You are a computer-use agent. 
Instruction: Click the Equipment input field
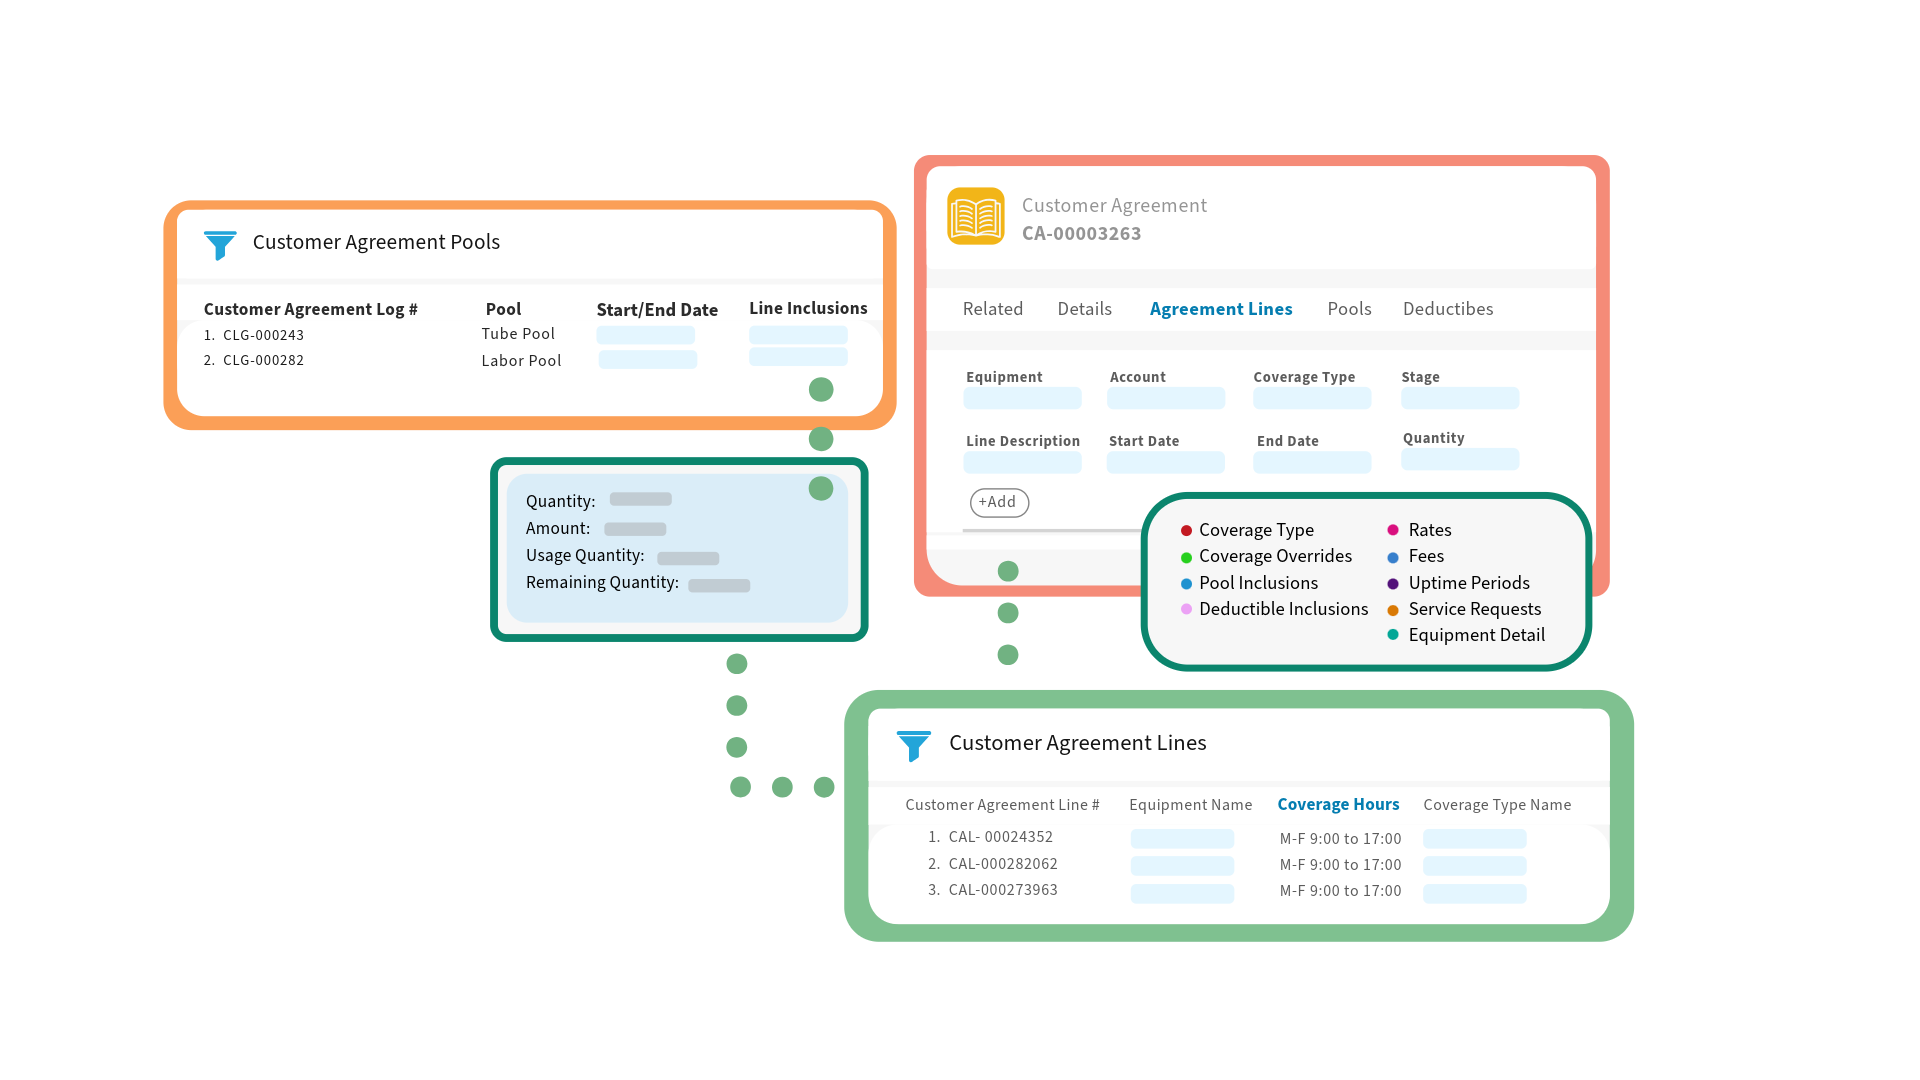1022,398
